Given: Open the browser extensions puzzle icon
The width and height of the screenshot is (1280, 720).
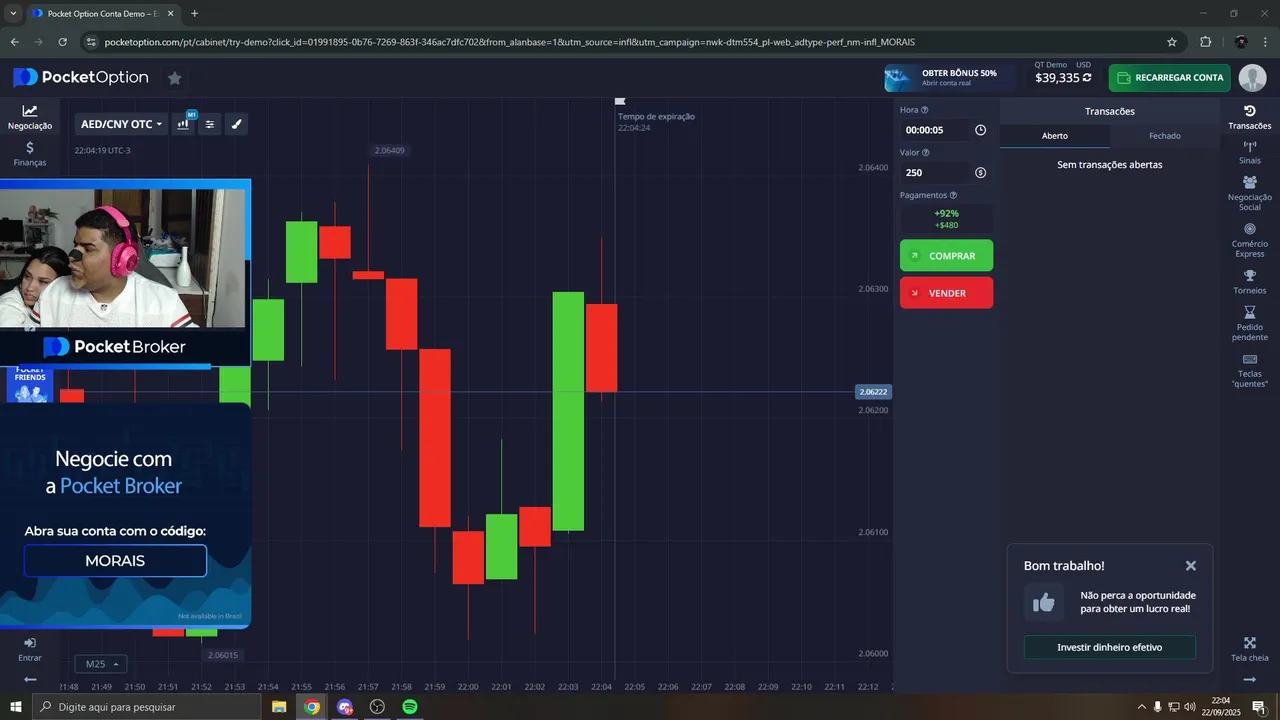Looking at the screenshot, I should coord(1205,42).
